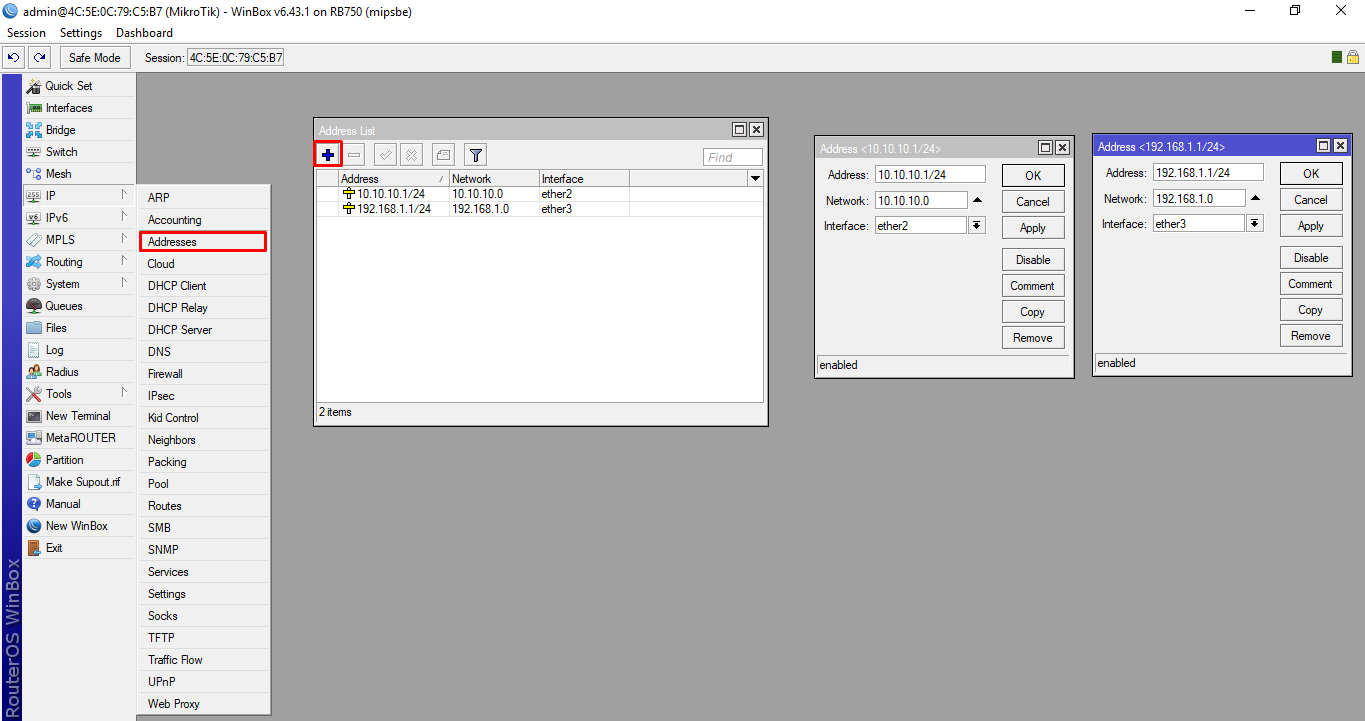The width and height of the screenshot is (1365, 721).
Task: Open New WinBox
Action: coord(79,526)
